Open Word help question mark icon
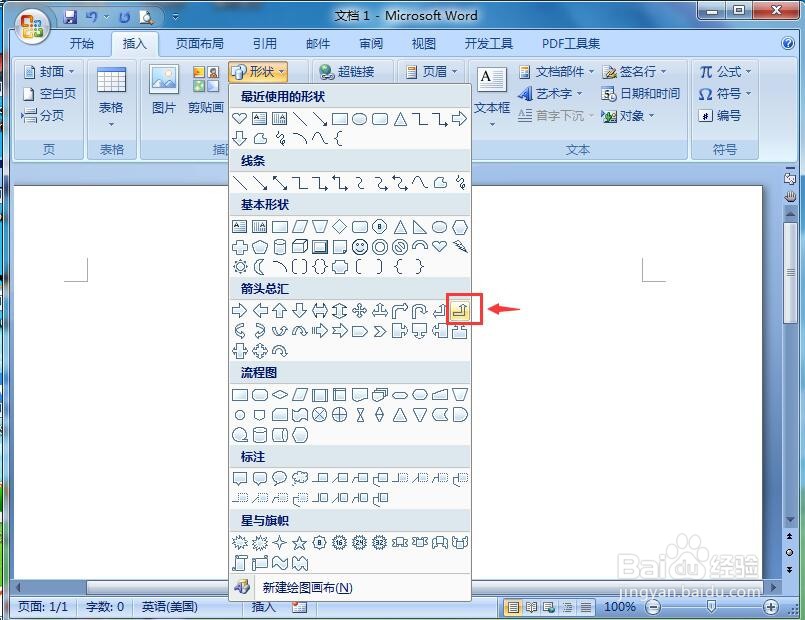Image resolution: width=805 pixels, height=620 pixels. pyautogui.click(x=788, y=43)
